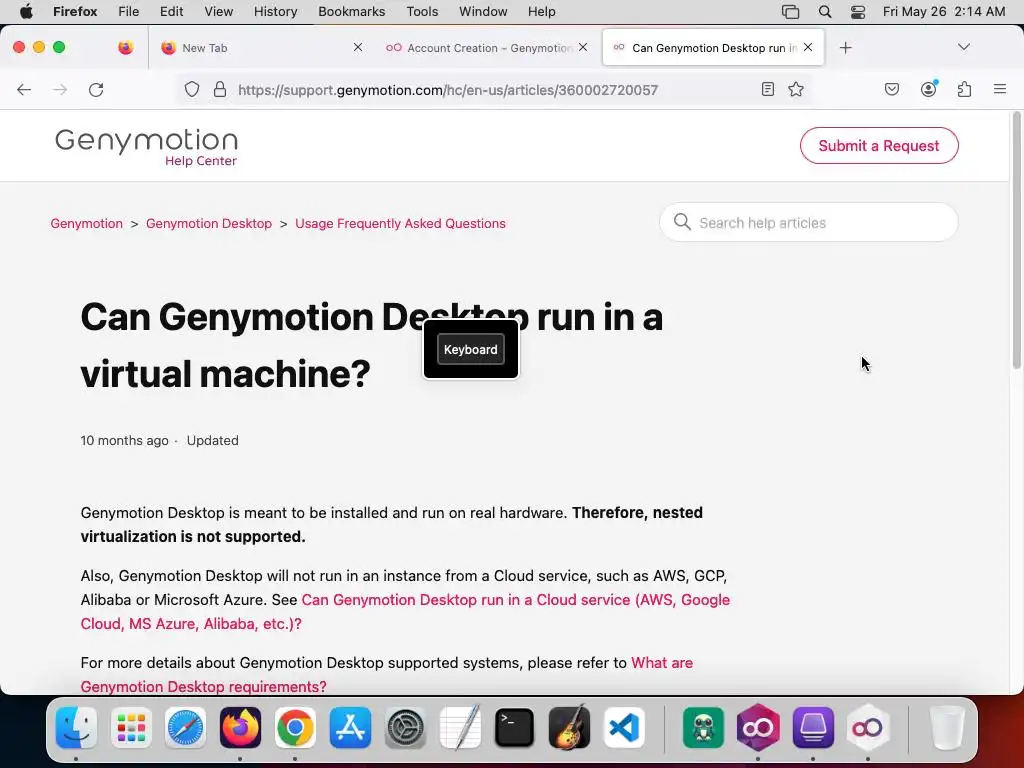This screenshot has height=768, width=1024.
Task: Click the page vertical scrollbar
Action: point(1016,242)
